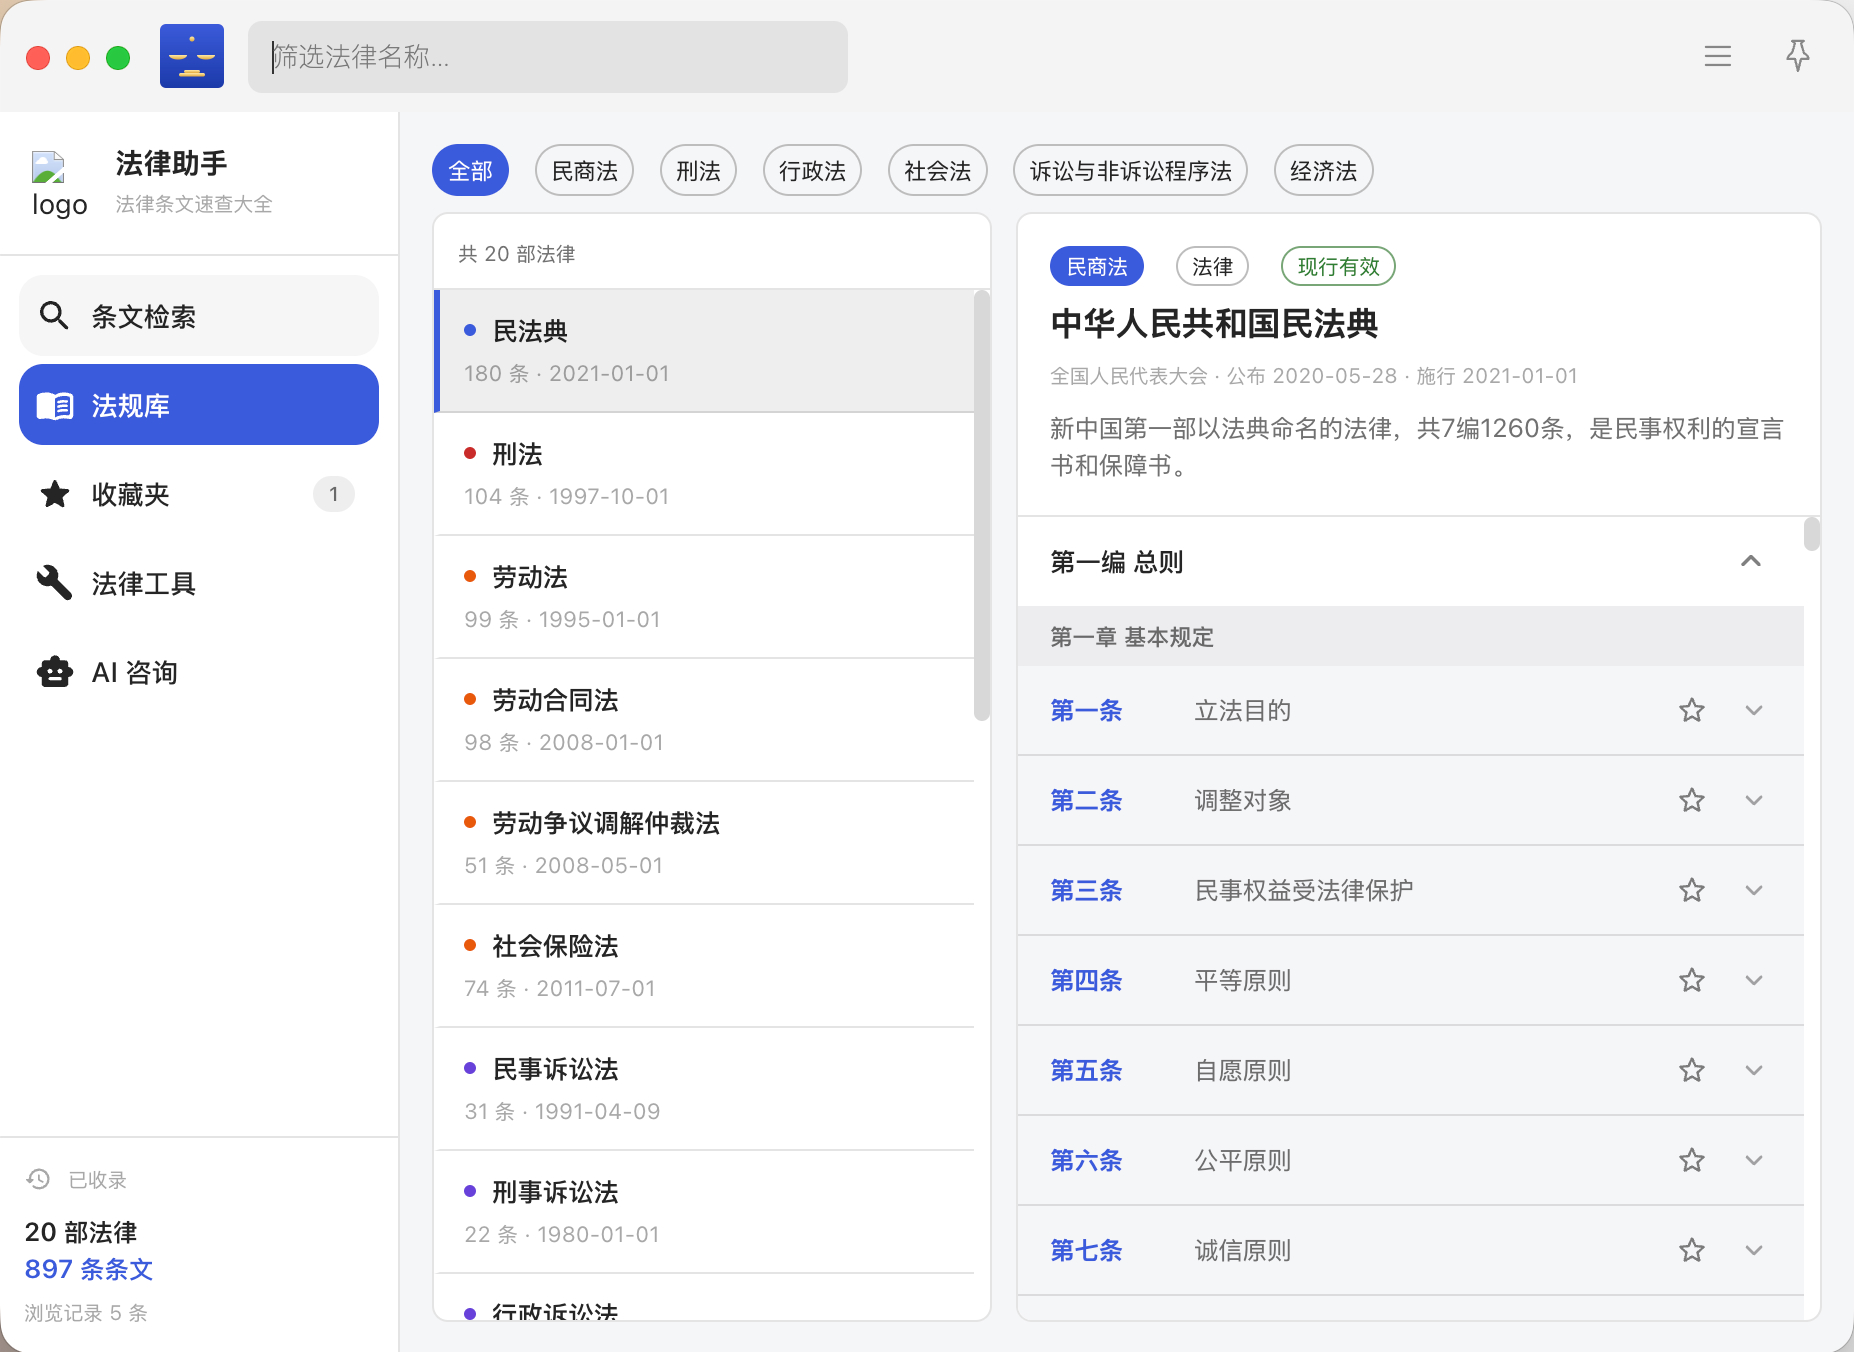Click the history clock icon beside 已收录
The width and height of the screenshot is (1854, 1352).
(38, 1179)
